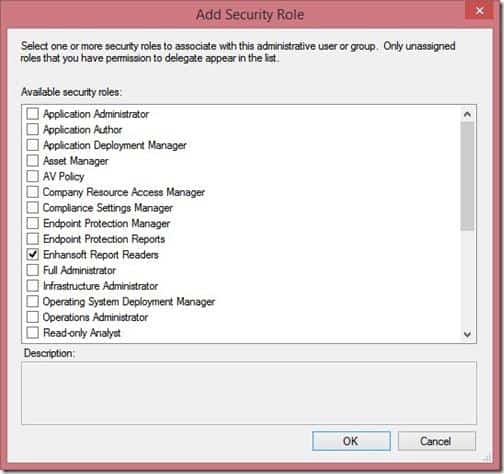This screenshot has width=504, height=474.
Task: Uncheck Enhansoft Report Readers role
Action: pyautogui.click(x=33, y=254)
